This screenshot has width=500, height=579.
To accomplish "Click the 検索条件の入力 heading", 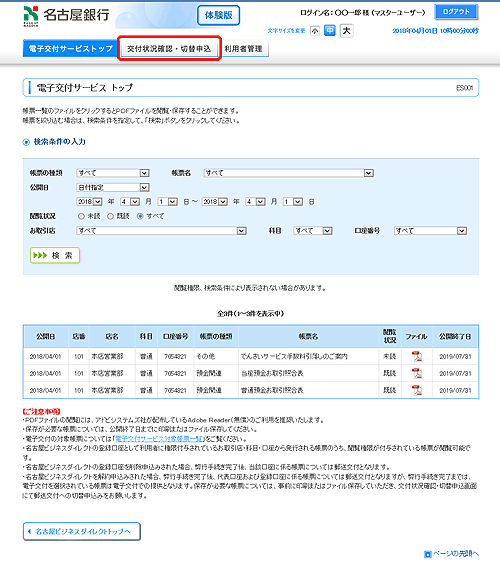I will pos(59,142).
